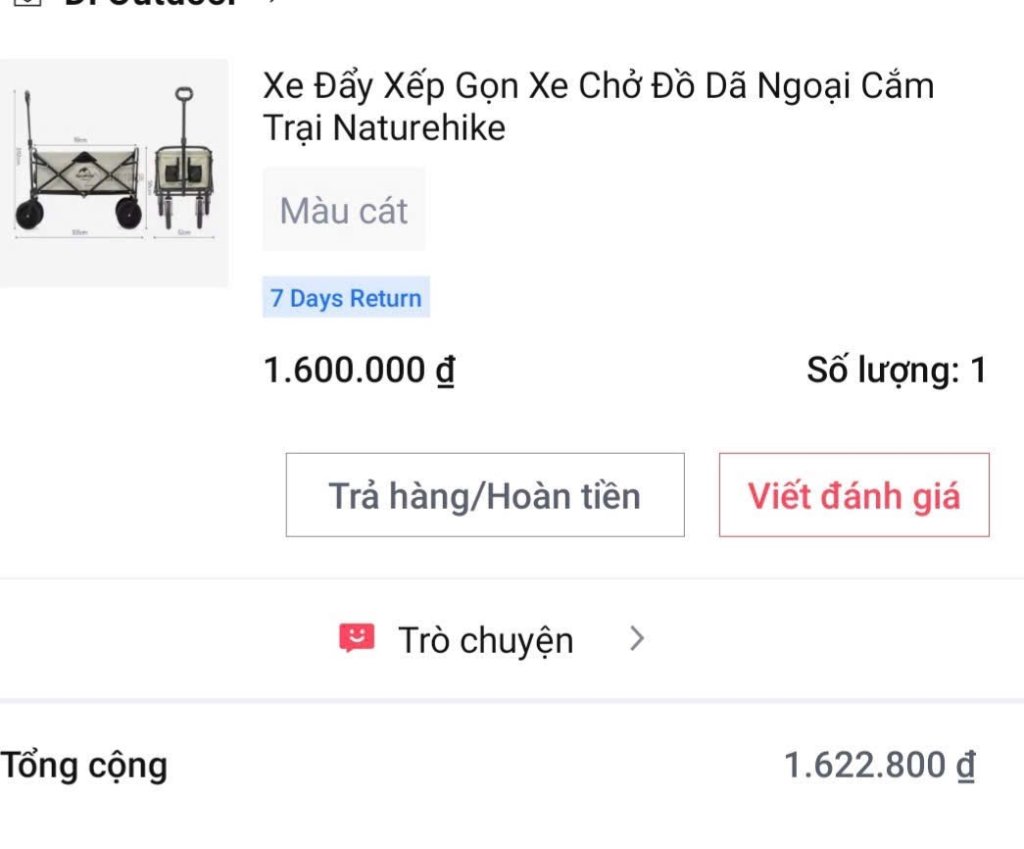This screenshot has width=1024, height=849.
Task: Click the đ currency symbol beside the total
Action: 965,767
